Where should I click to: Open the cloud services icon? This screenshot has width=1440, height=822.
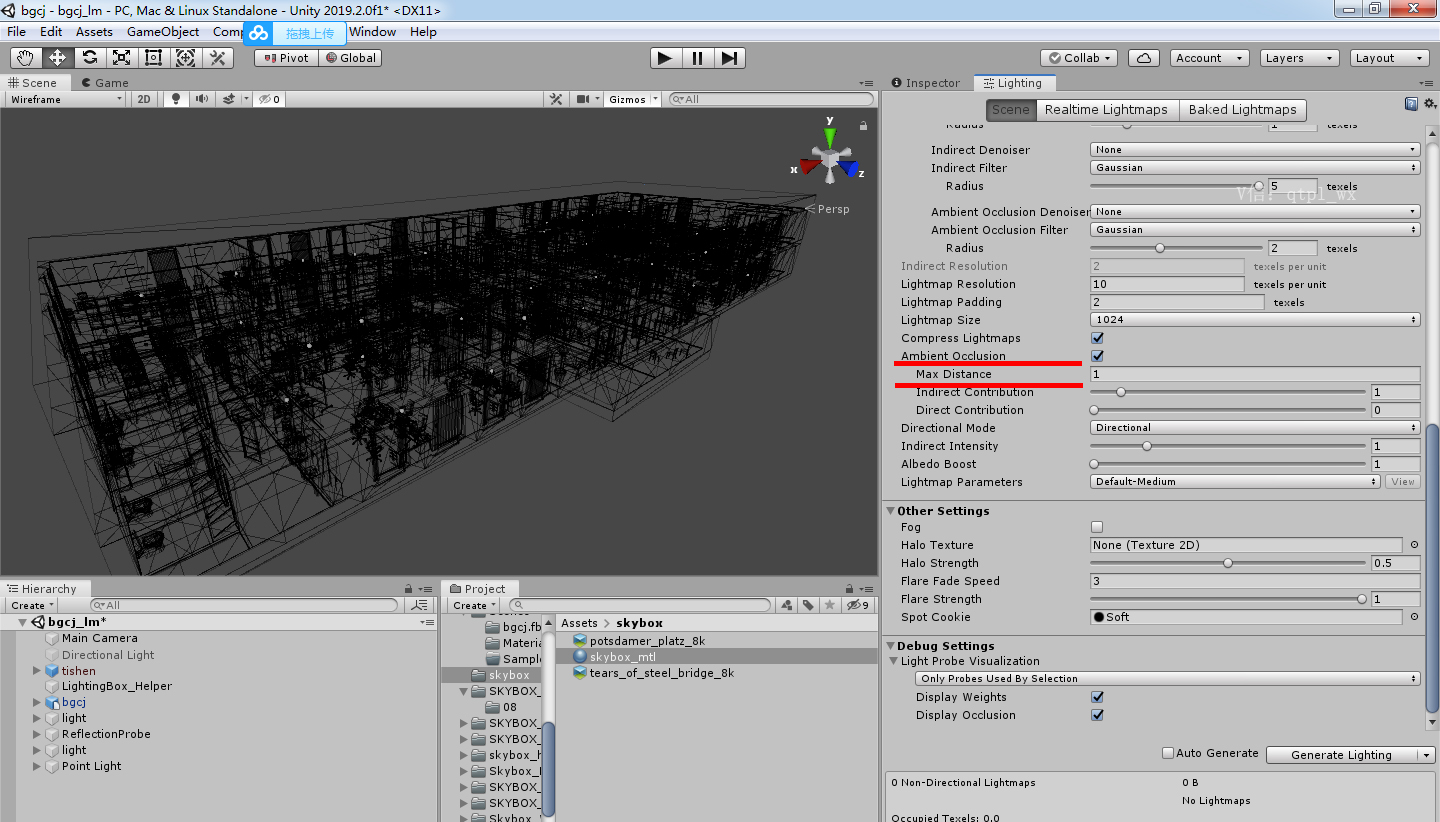[x=1142, y=58]
